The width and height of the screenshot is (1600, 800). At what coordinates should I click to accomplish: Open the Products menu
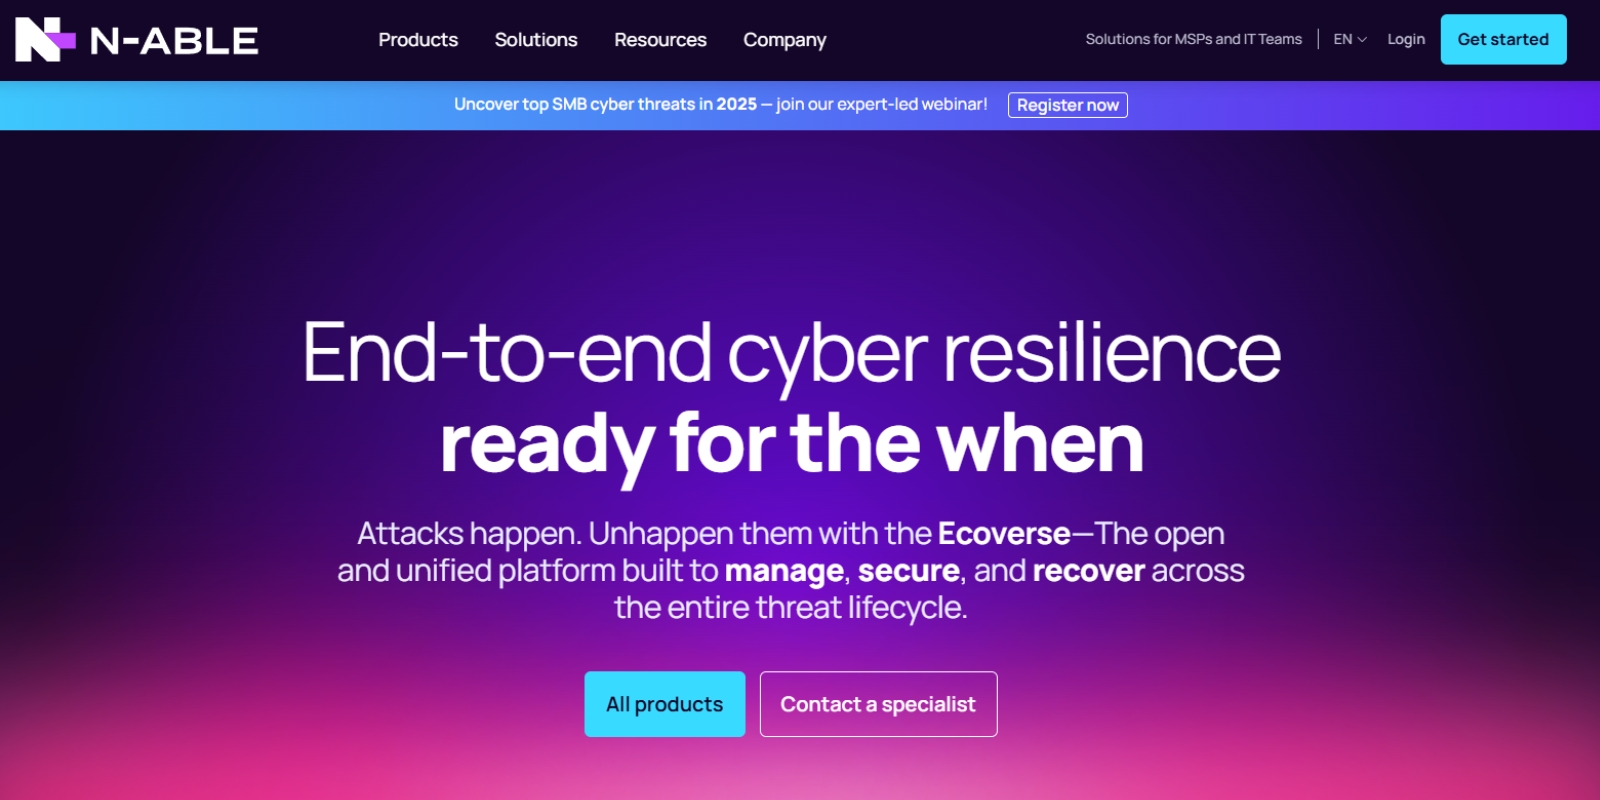point(418,40)
